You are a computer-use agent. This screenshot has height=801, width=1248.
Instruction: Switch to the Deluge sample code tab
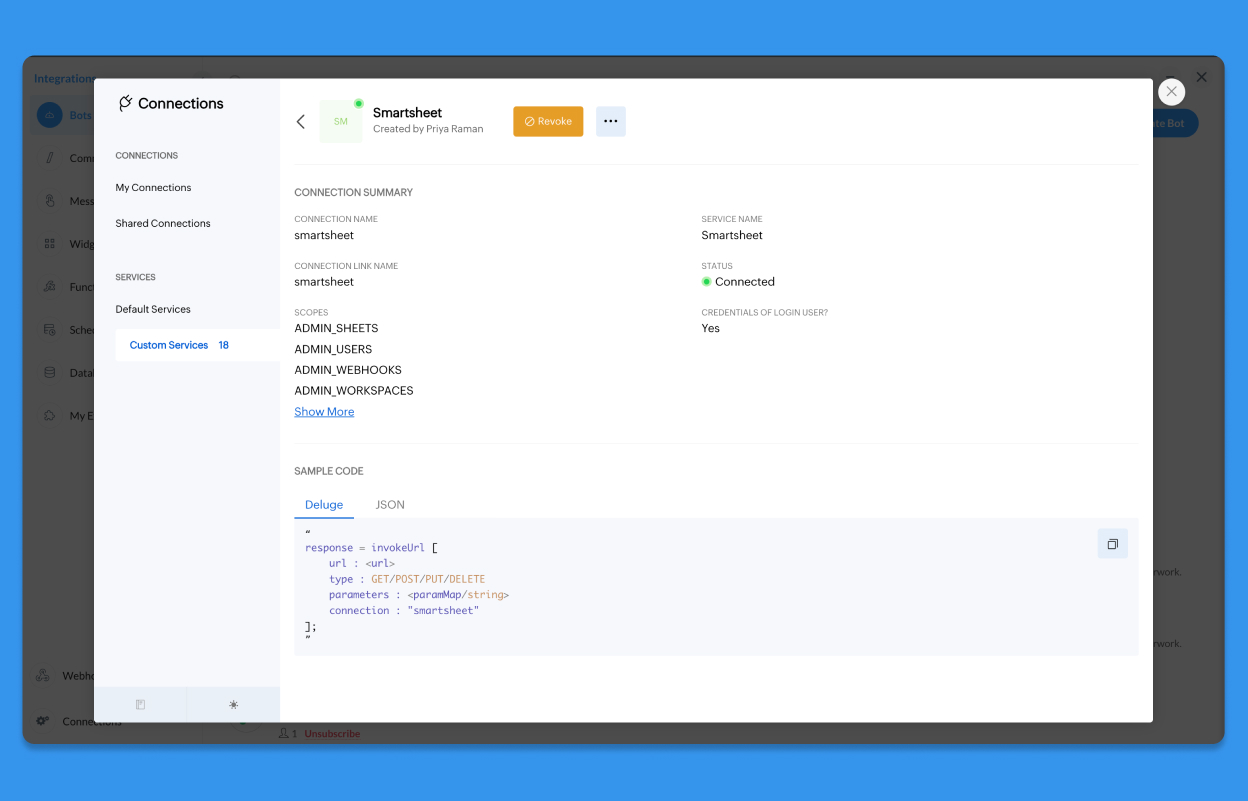[324, 505]
